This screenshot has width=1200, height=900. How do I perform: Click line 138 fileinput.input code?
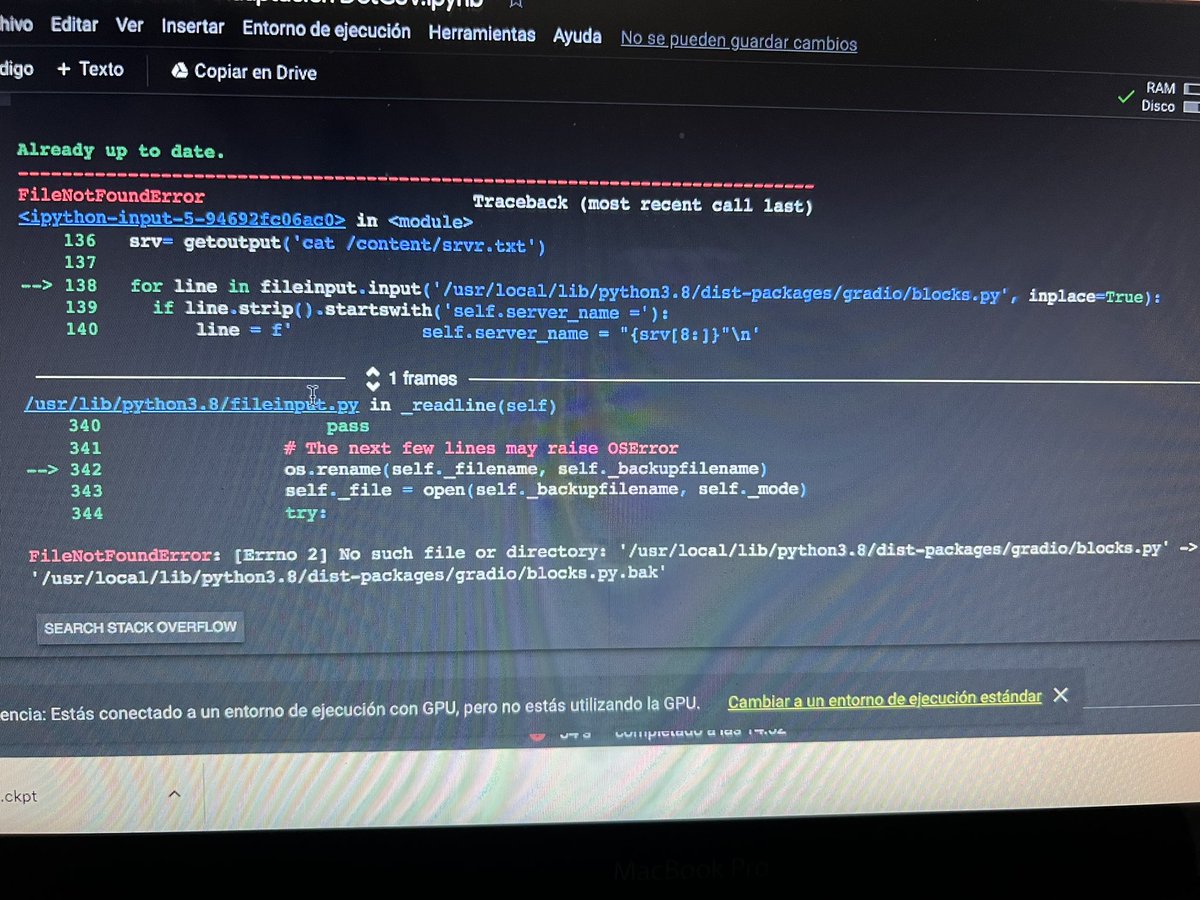(x=646, y=291)
